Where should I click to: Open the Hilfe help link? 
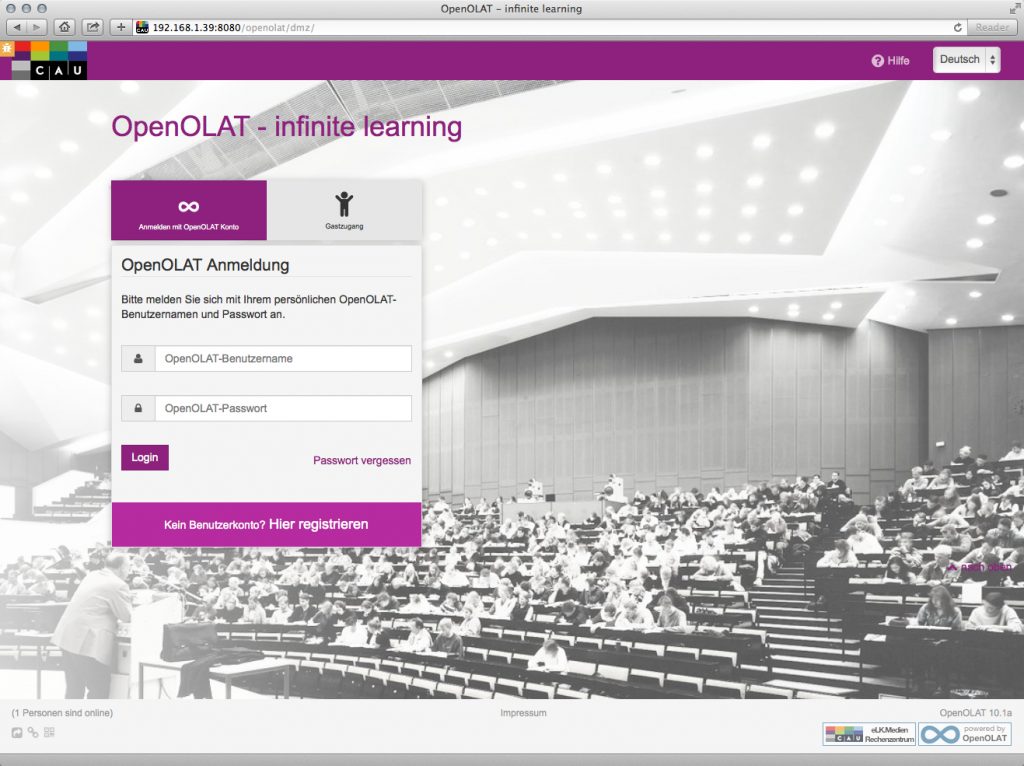click(x=890, y=60)
